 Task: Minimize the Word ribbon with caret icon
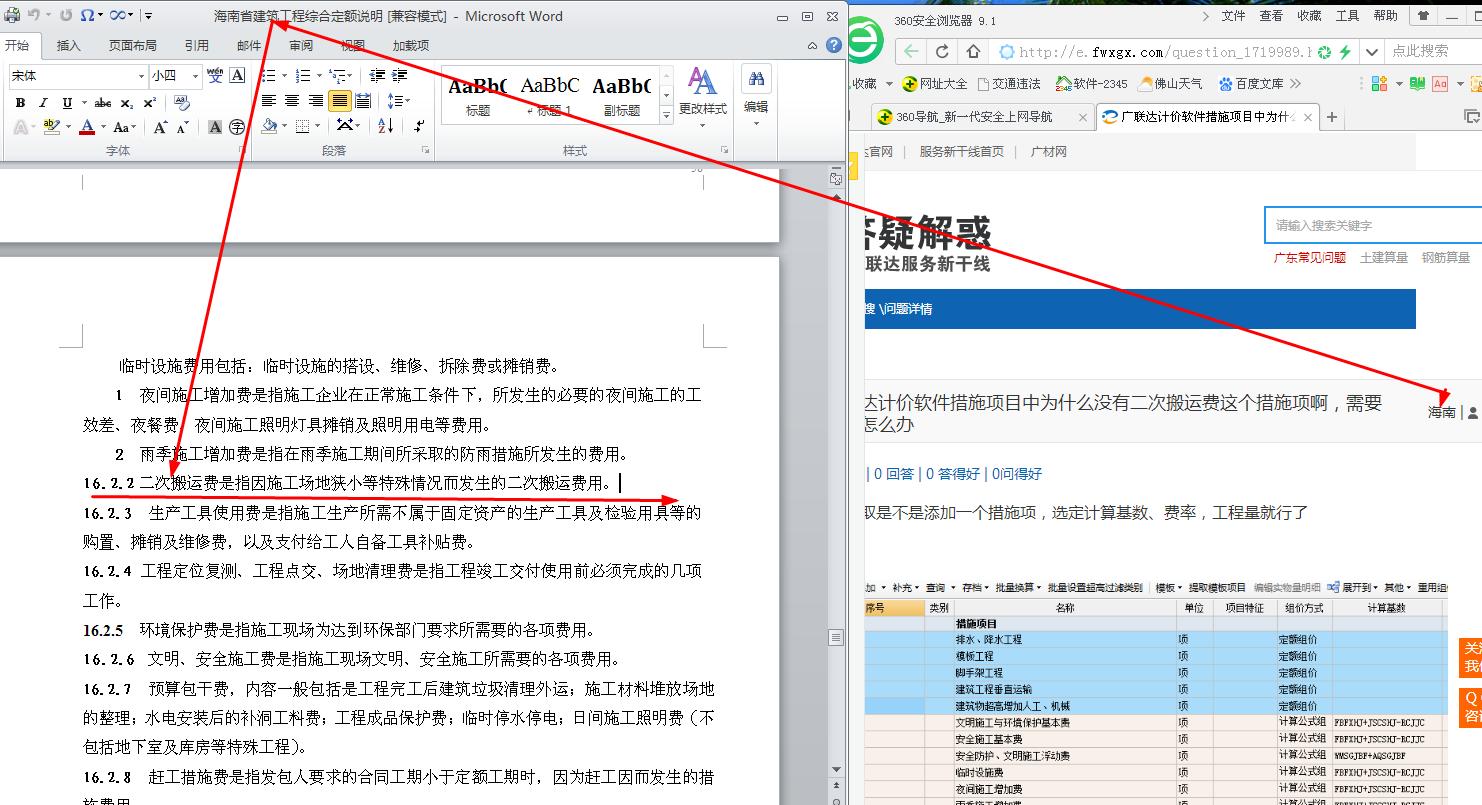(813, 45)
